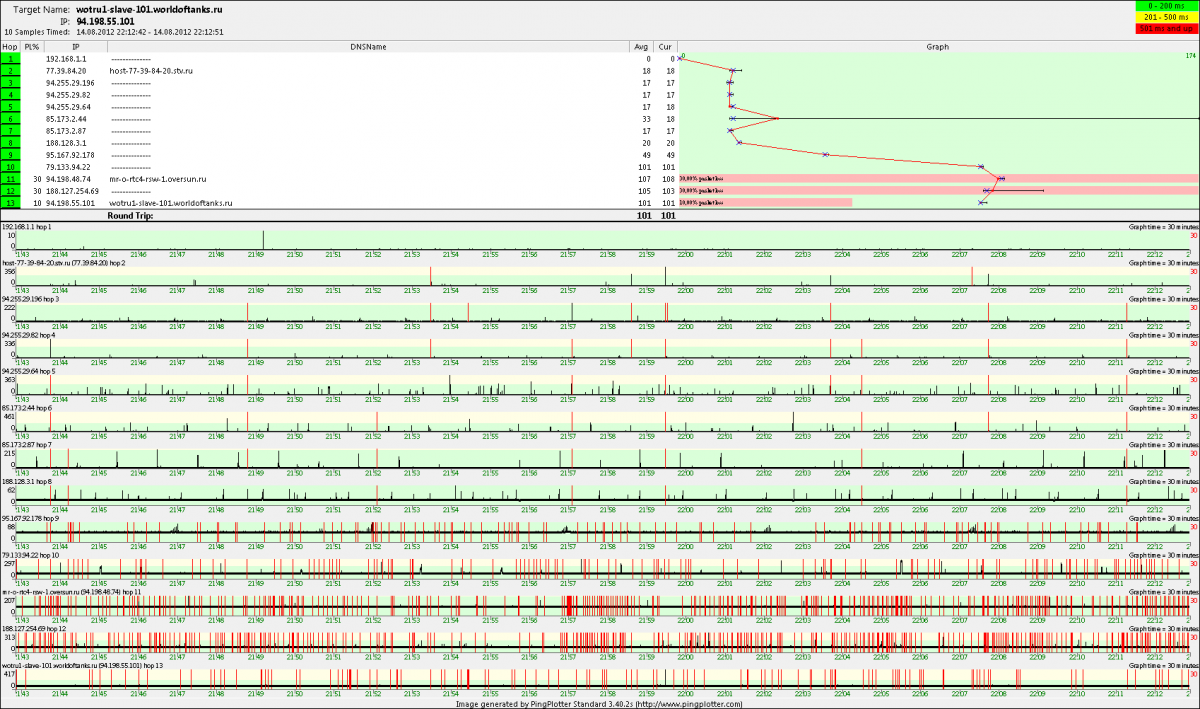Click the 201 - 500 ms yellow legend
This screenshot has height=709, width=1200.
tap(1164, 18)
